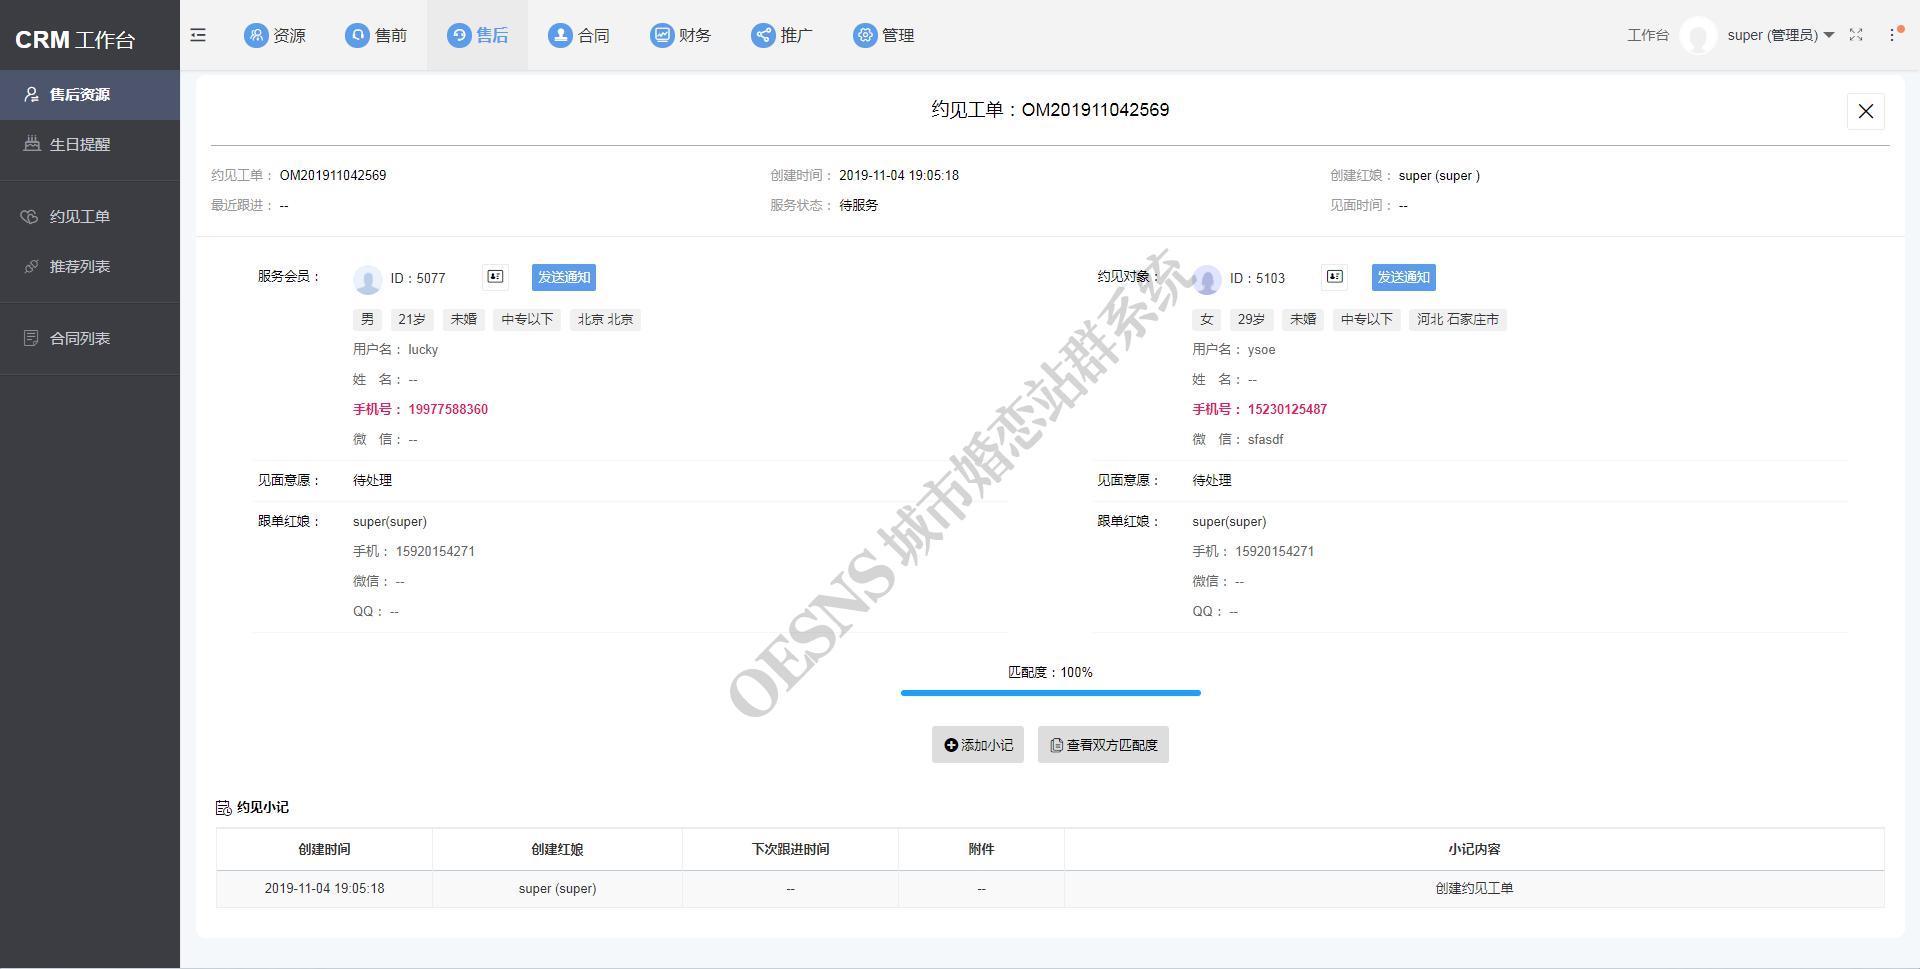Screen dimensions: 1920x969
Task: Click the 2019-11-04 19:05:18 table cell
Action: (x=324, y=889)
